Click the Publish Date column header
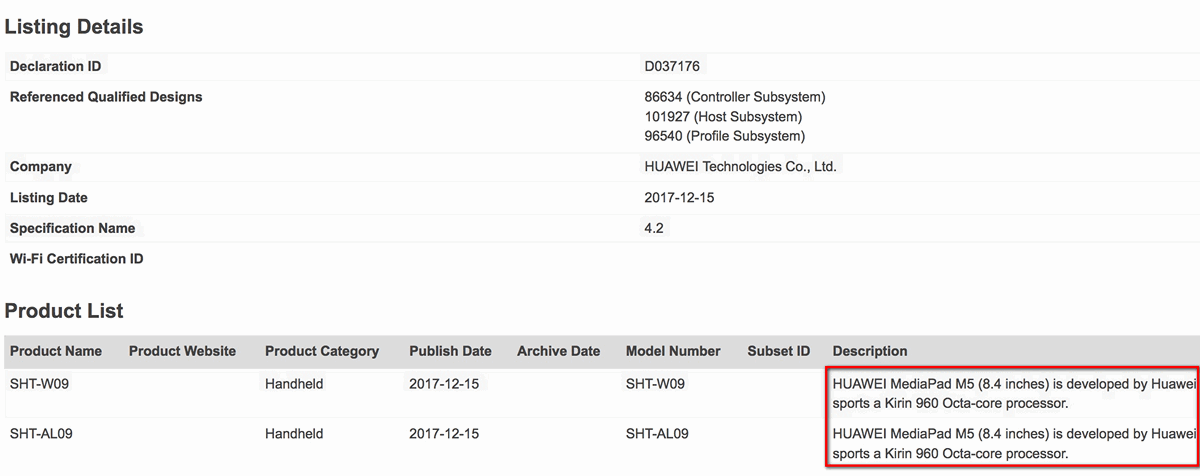Screen dimensions: 1200x476 coord(451,351)
